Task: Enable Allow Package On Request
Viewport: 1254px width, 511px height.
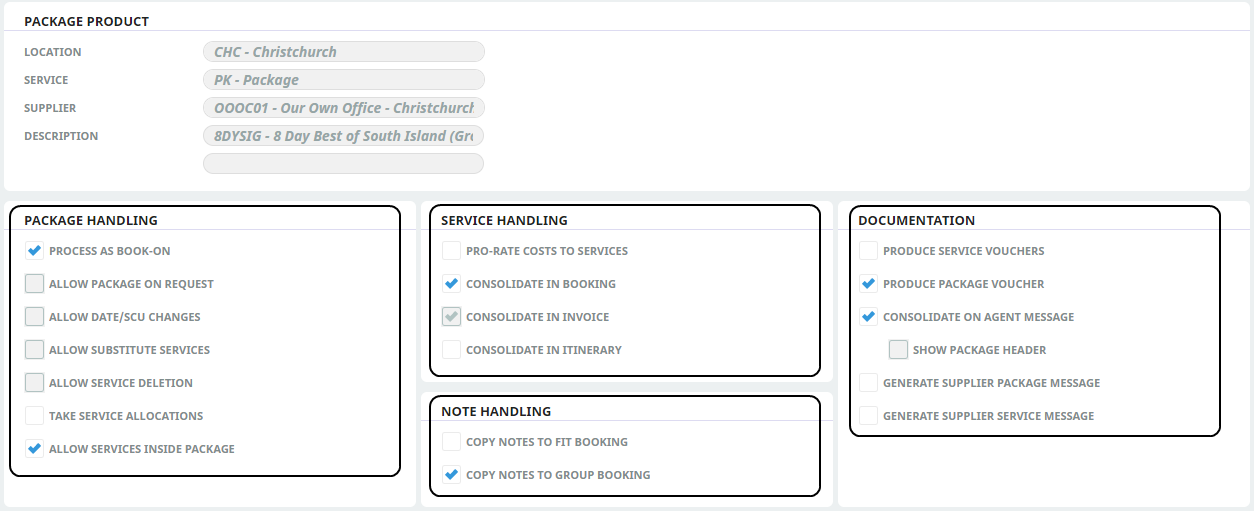Action: click(34, 284)
